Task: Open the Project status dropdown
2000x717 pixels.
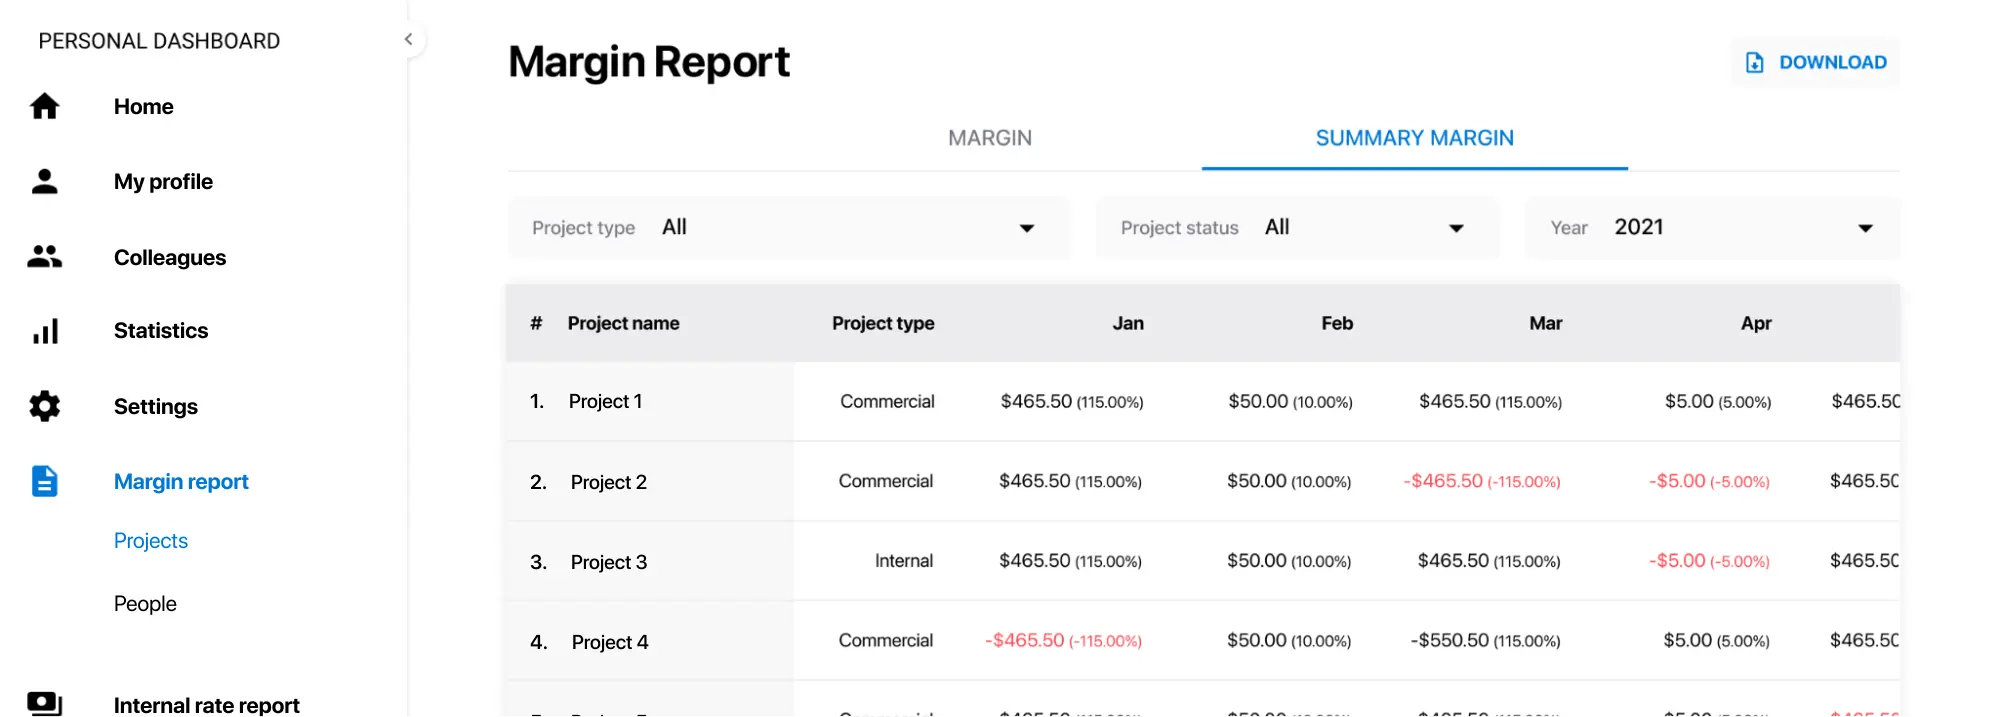Action: [1298, 228]
